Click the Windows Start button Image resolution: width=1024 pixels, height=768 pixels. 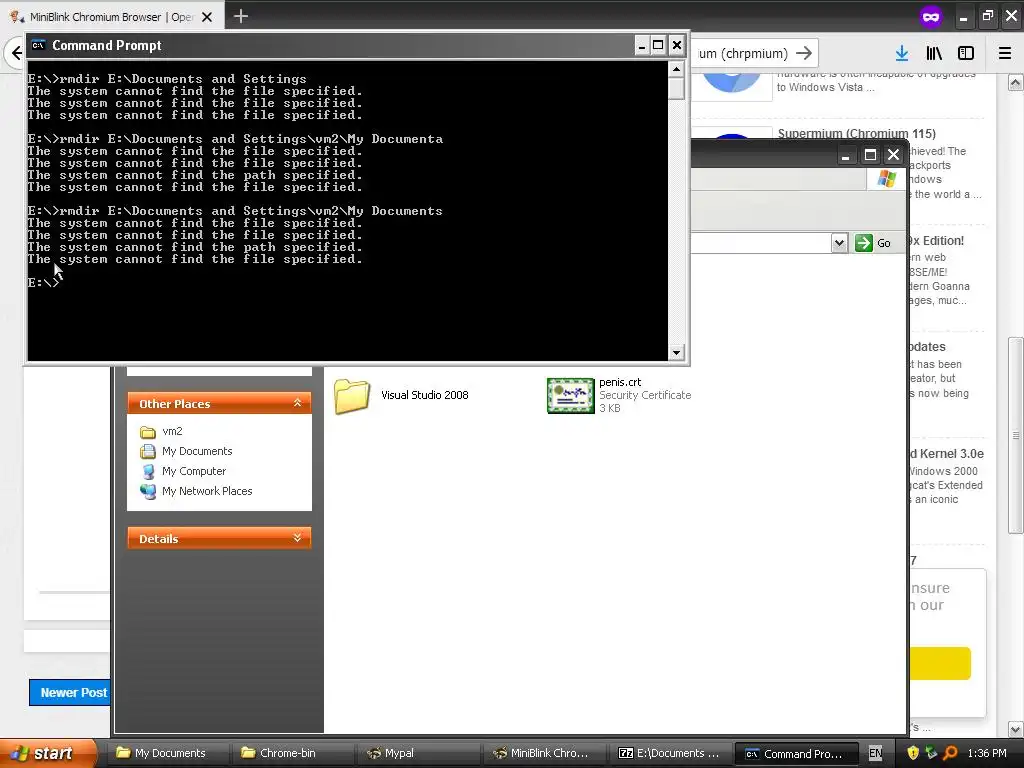[47, 753]
